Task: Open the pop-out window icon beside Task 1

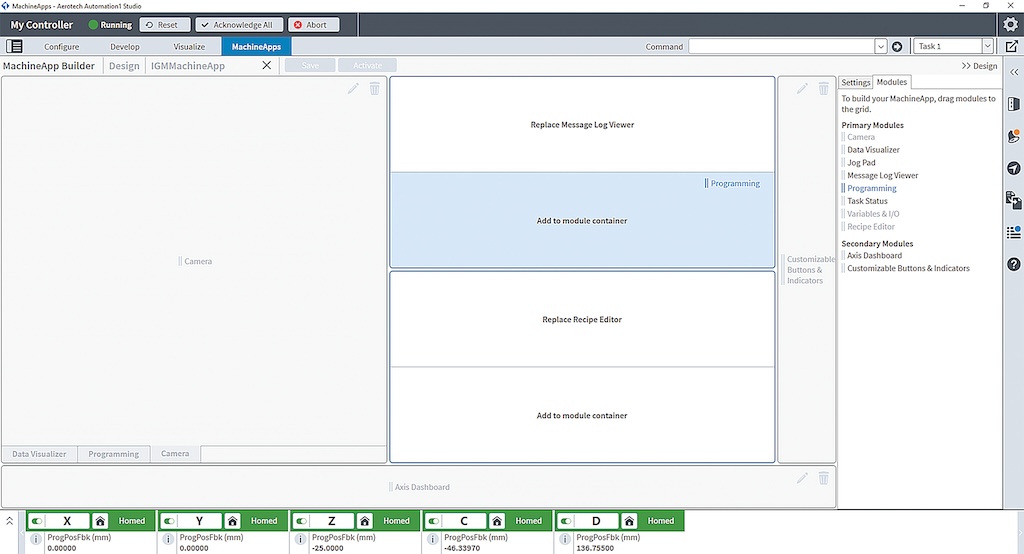Action: 1011,46
